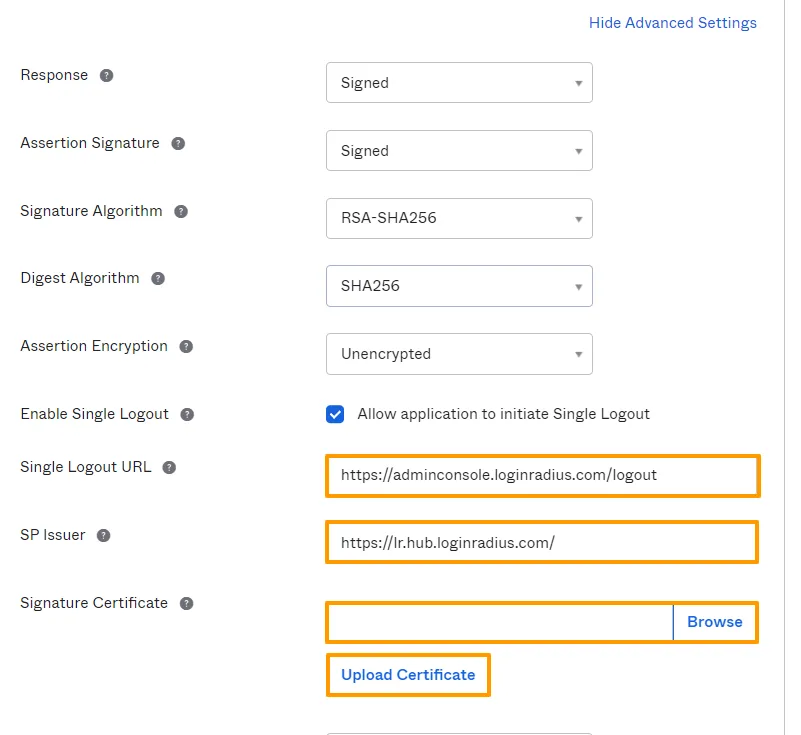Open the Signature Certificate help icon
Screen dimensions: 801x735
click(x=186, y=602)
